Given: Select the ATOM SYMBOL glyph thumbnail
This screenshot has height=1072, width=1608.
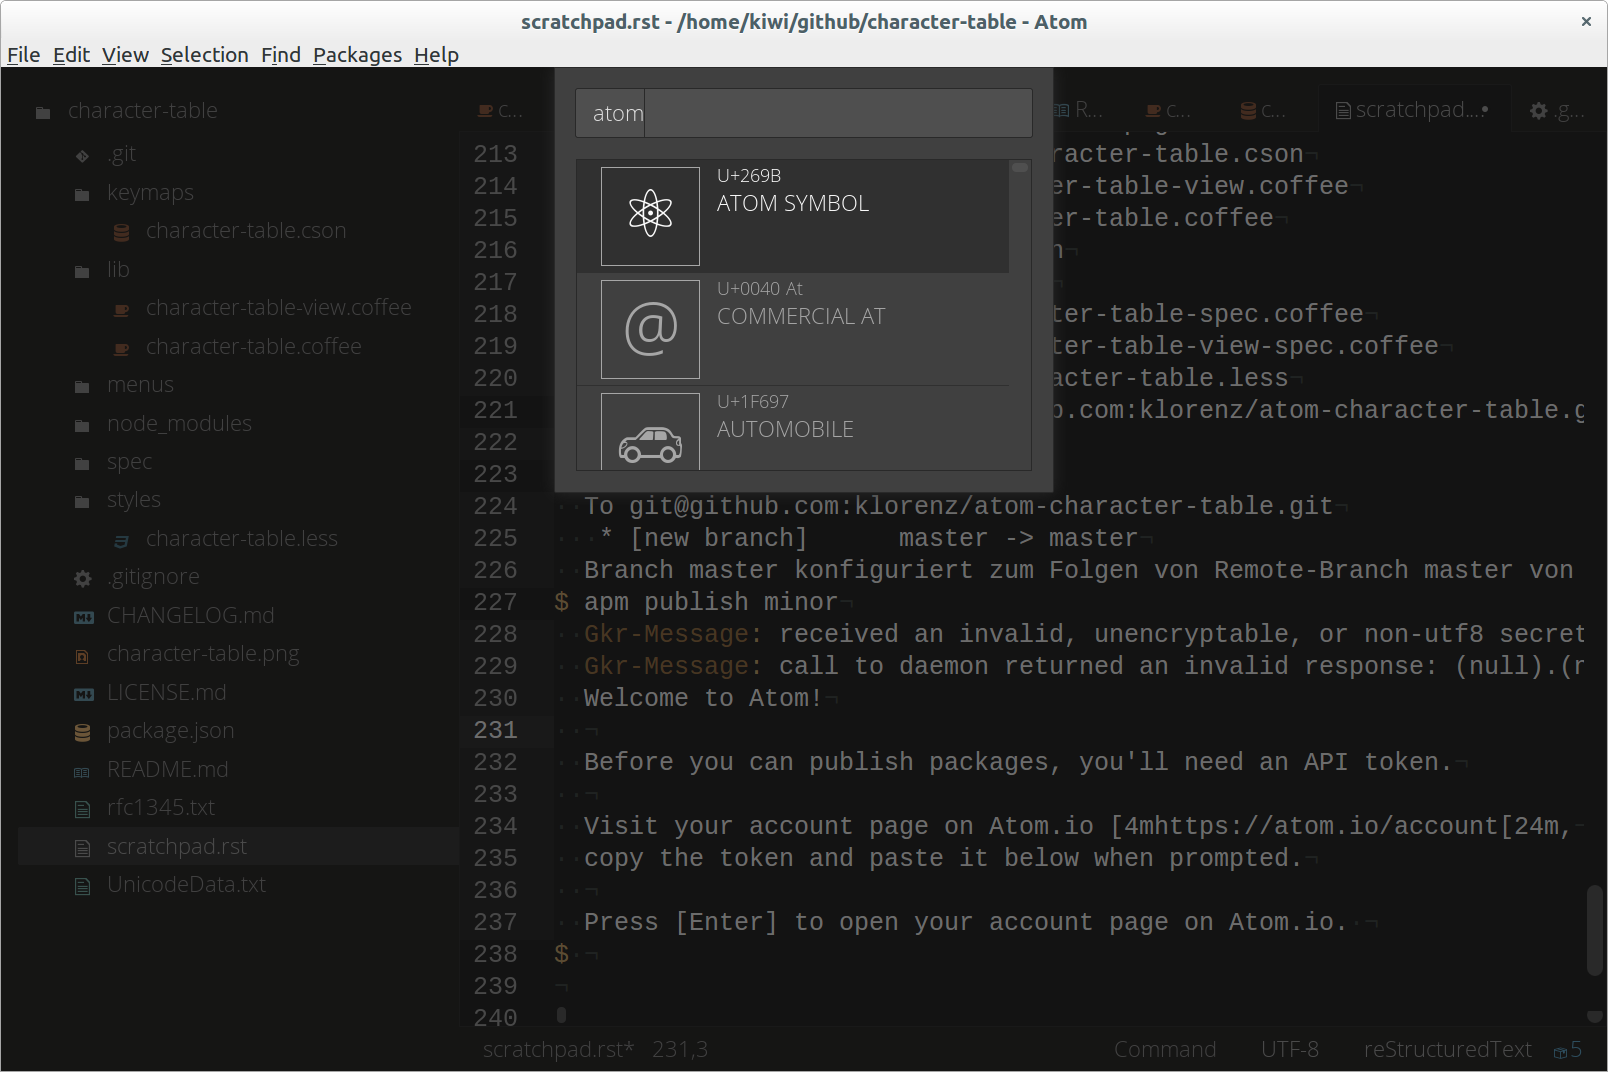Looking at the screenshot, I should pos(650,216).
